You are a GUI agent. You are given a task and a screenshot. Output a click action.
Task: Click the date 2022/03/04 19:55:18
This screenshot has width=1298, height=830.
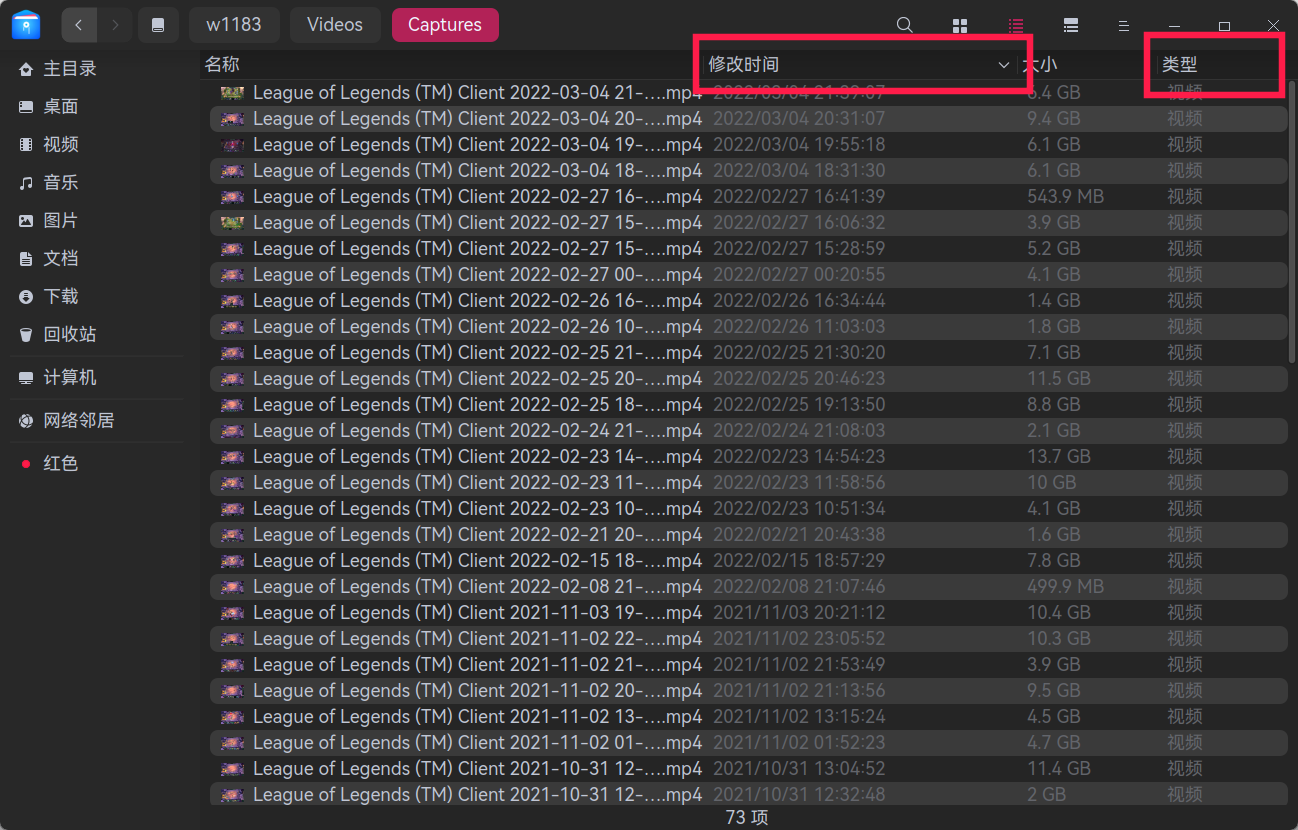pyautogui.click(x=799, y=145)
